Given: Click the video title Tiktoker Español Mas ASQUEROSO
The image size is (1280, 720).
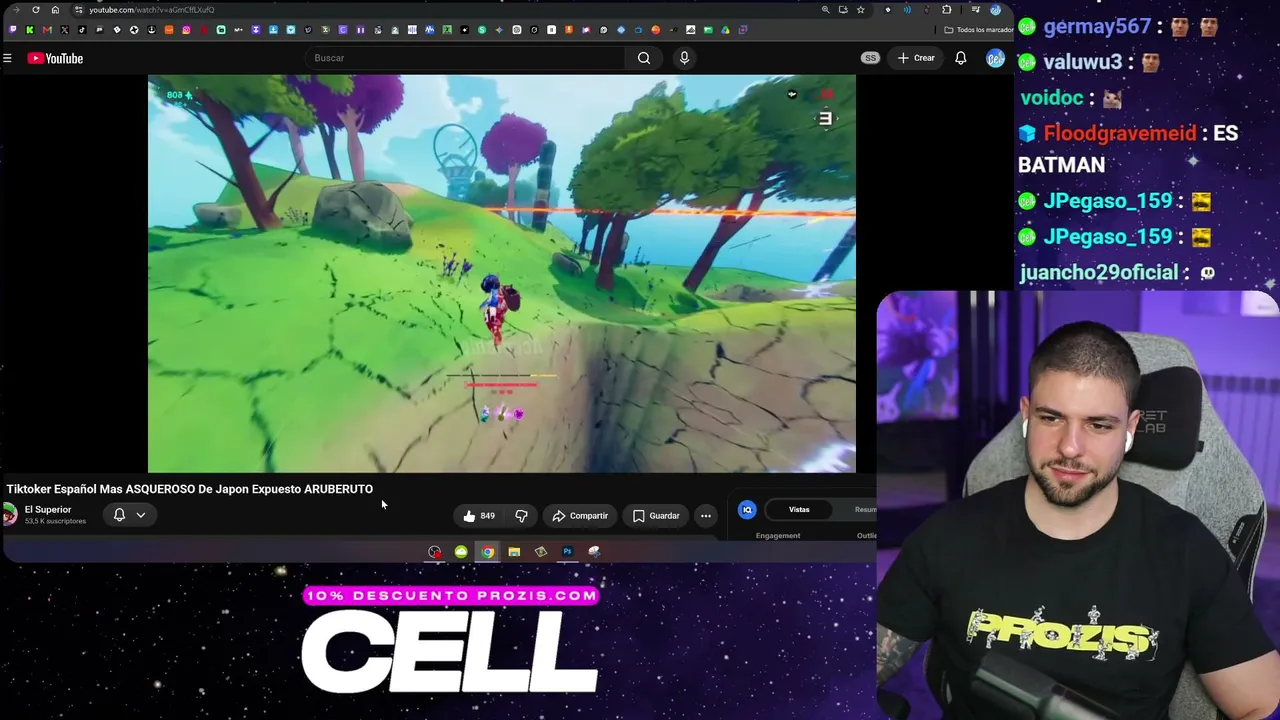Looking at the screenshot, I should click(x=190, y=489).
